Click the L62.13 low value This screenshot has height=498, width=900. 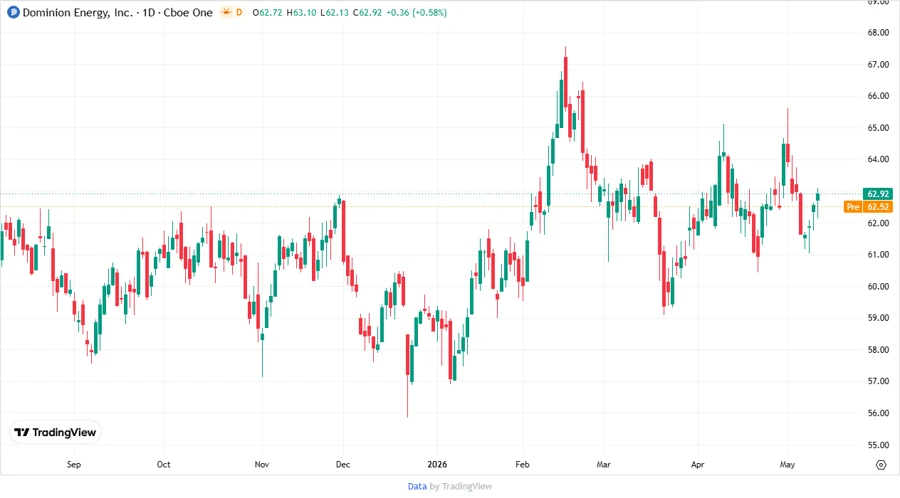(335, 12)
